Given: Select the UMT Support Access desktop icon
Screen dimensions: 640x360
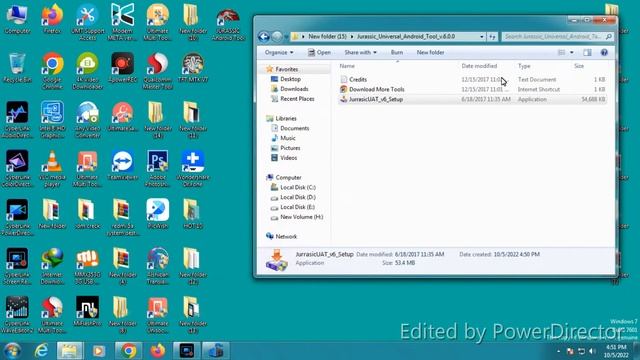Looking at the screenshot, I should (x=87, y=22).
